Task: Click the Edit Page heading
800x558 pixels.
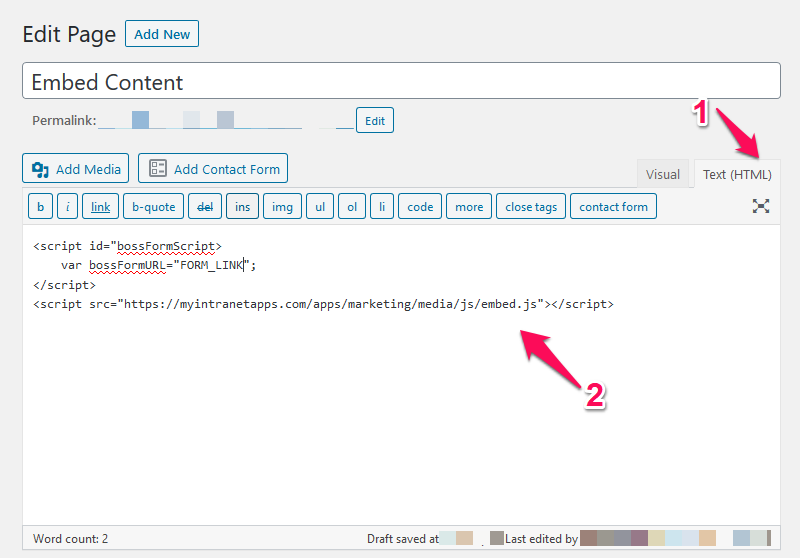Action: point(69,35)
